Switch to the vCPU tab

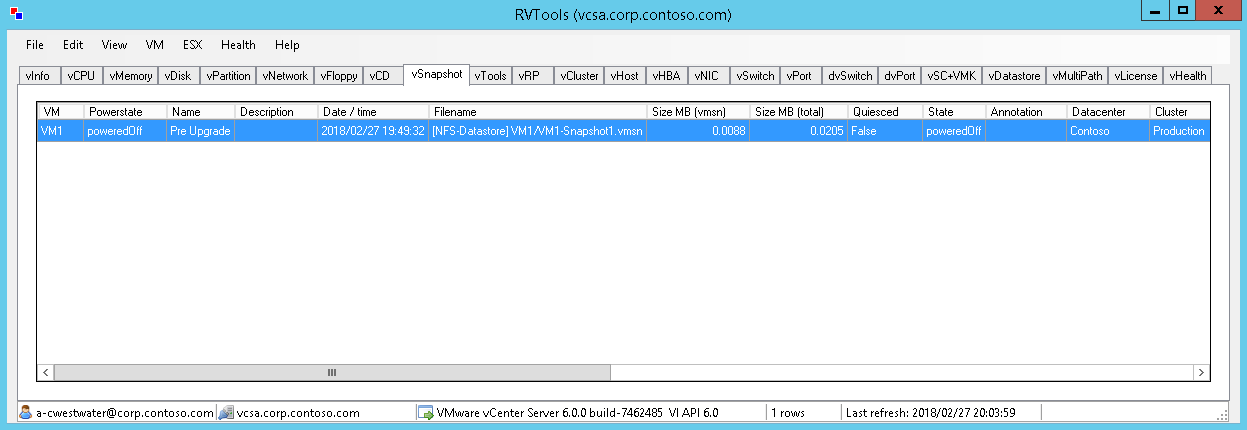click(81, 76)
